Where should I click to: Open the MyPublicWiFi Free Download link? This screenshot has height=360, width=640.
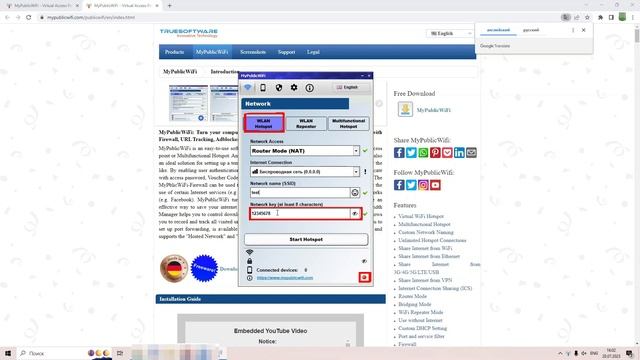click(433, 110)
